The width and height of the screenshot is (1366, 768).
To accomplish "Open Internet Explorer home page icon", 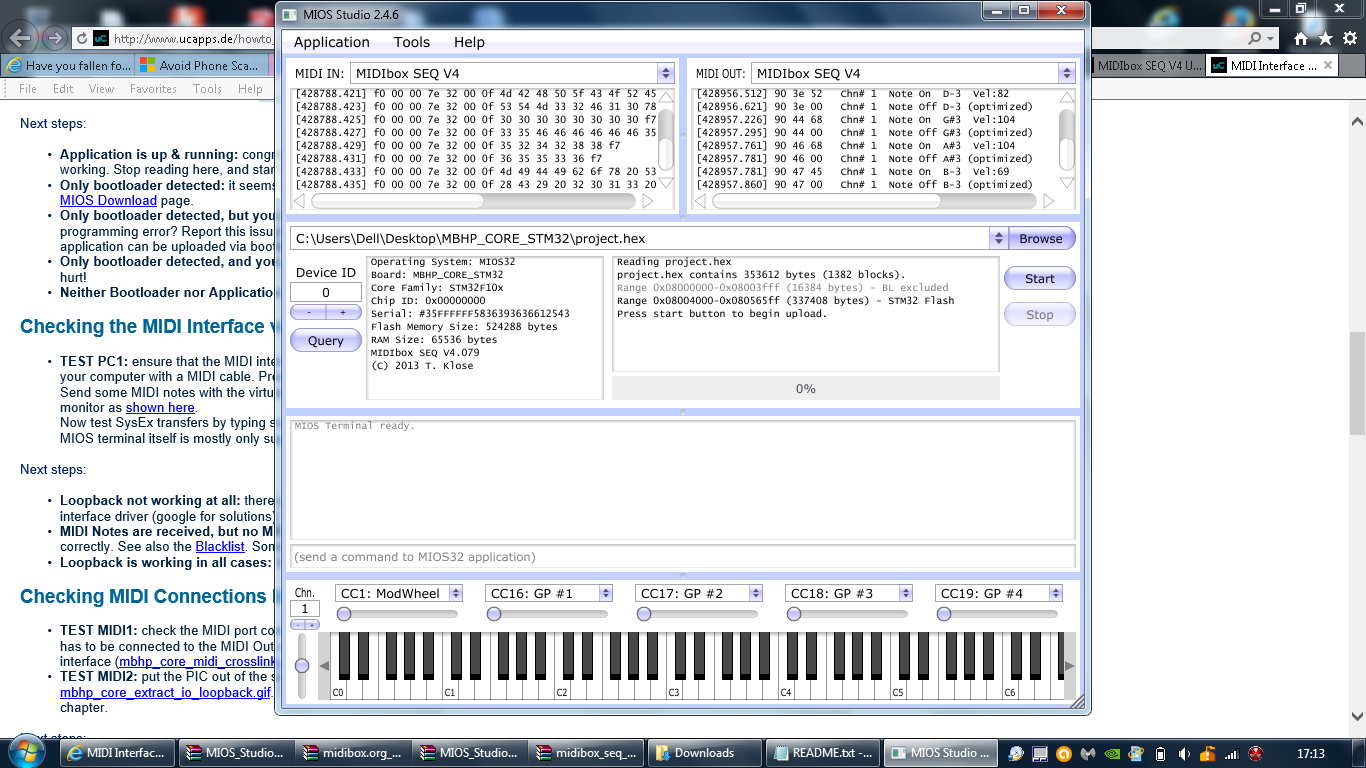I will (1301, 38).
